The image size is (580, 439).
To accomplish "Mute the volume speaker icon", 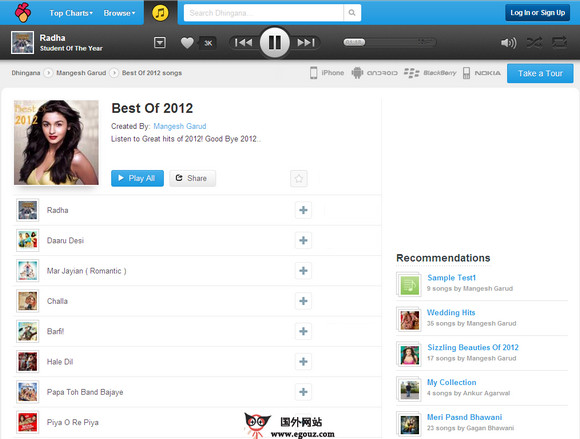I will pos(509,43).
